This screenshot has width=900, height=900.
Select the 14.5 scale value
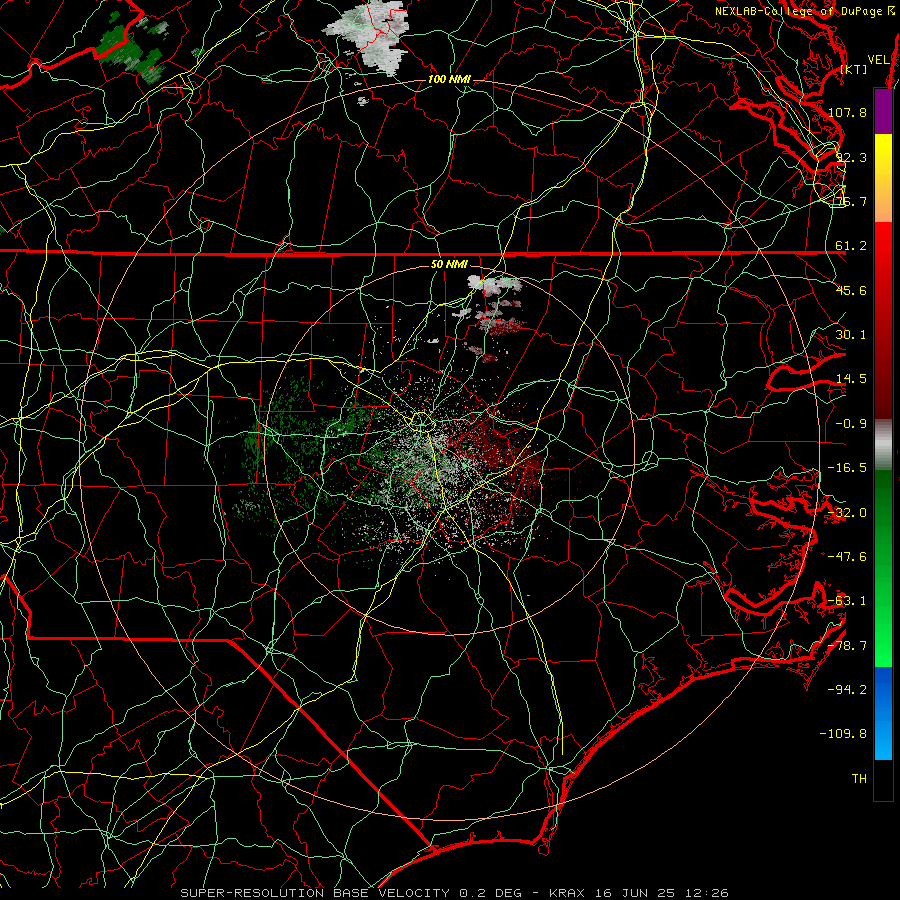(851, 379)
